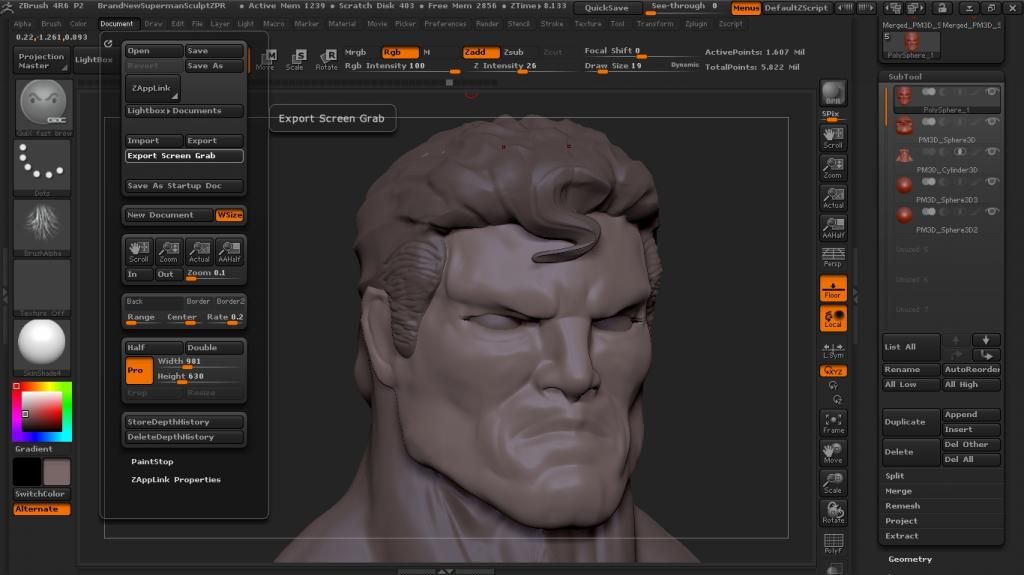
Task: Expand the Remesh subtool section
Action: 903,506
